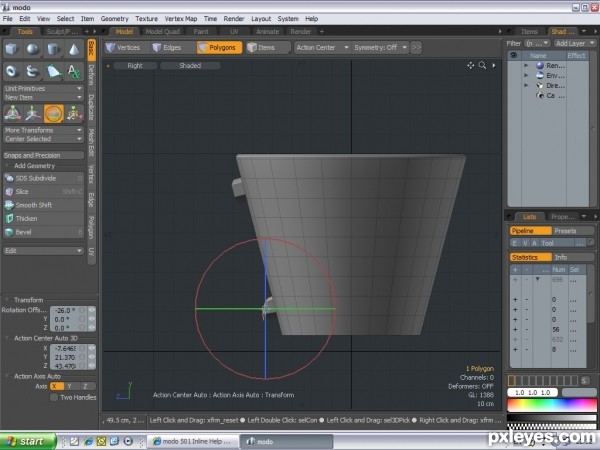
Task: Activate the Transform tool icon
Action: click(13, 114)
